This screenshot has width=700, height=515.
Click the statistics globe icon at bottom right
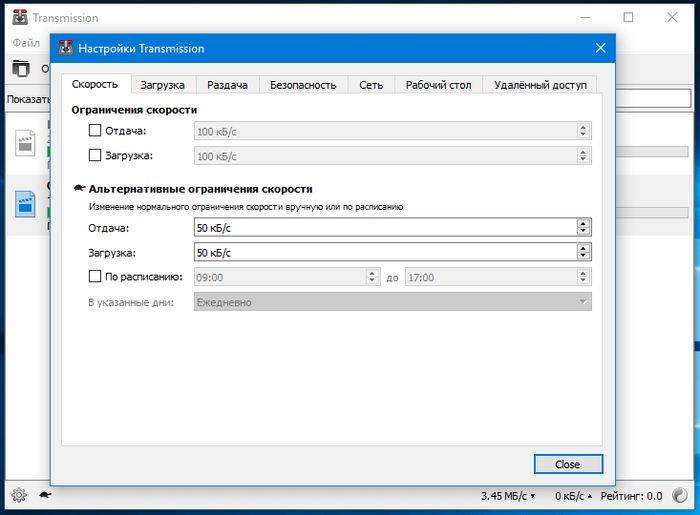pyautogui.click(x=681, y=495)
